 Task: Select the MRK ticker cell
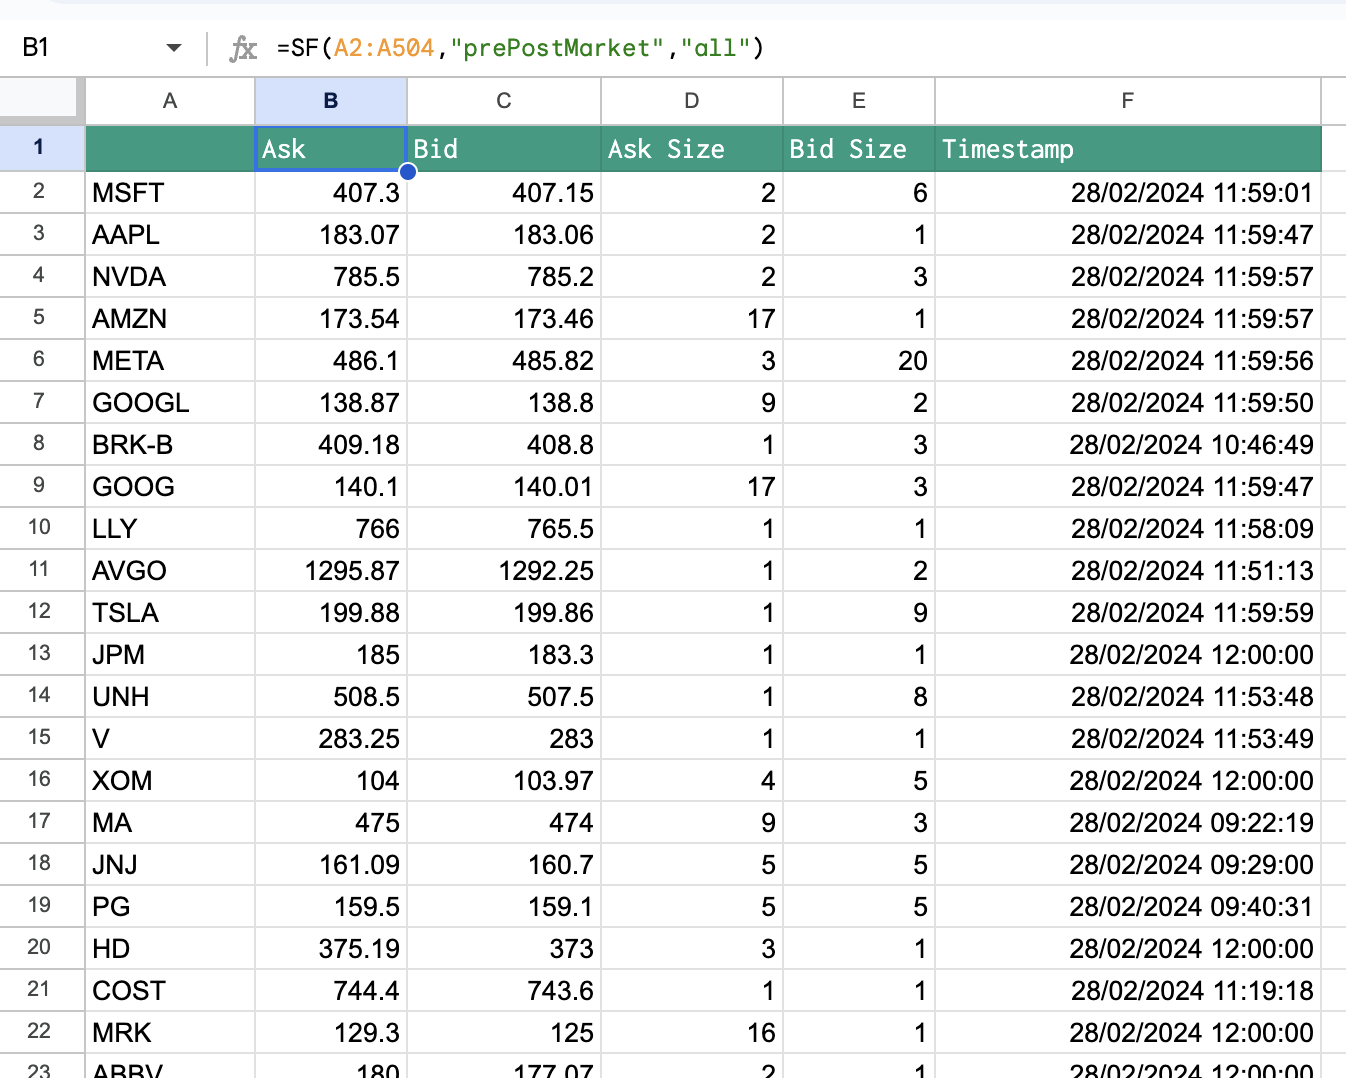coord(170,1032)
